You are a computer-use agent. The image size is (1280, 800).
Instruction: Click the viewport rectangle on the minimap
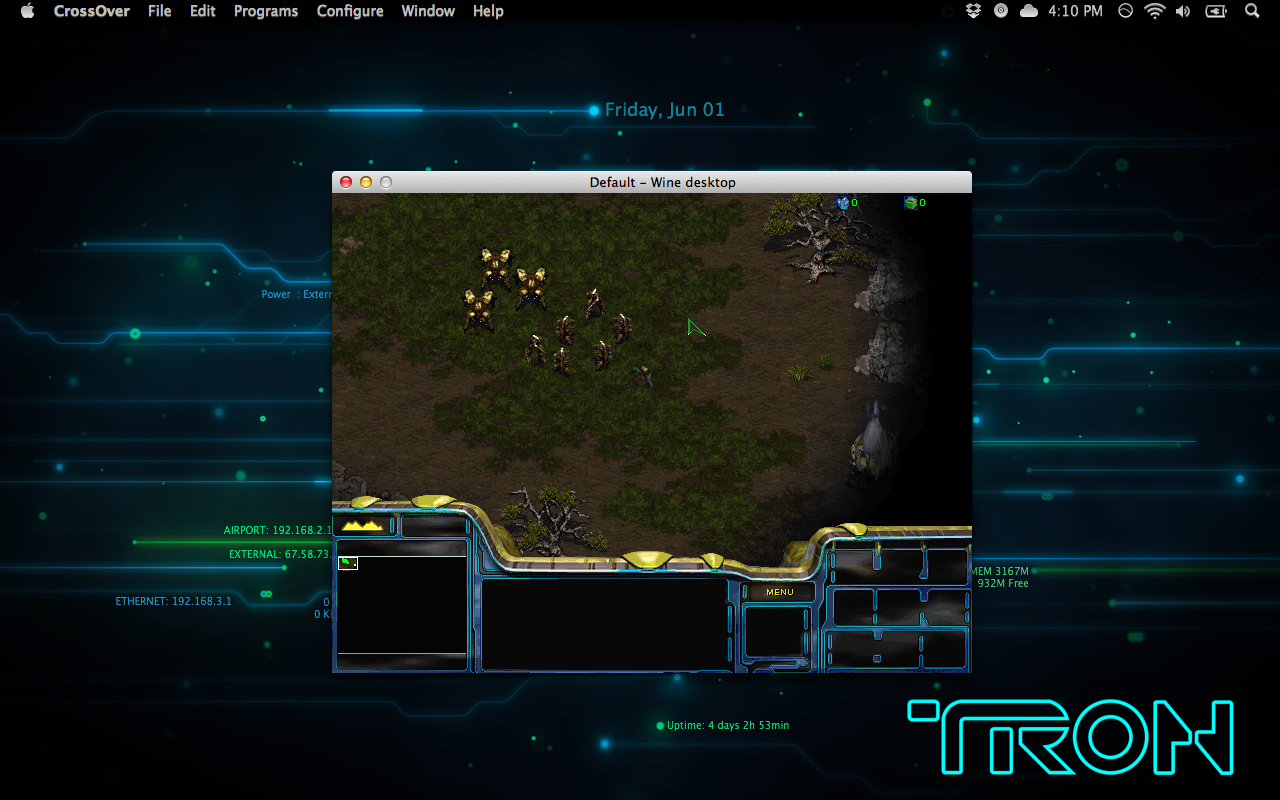tap(349, 563)
